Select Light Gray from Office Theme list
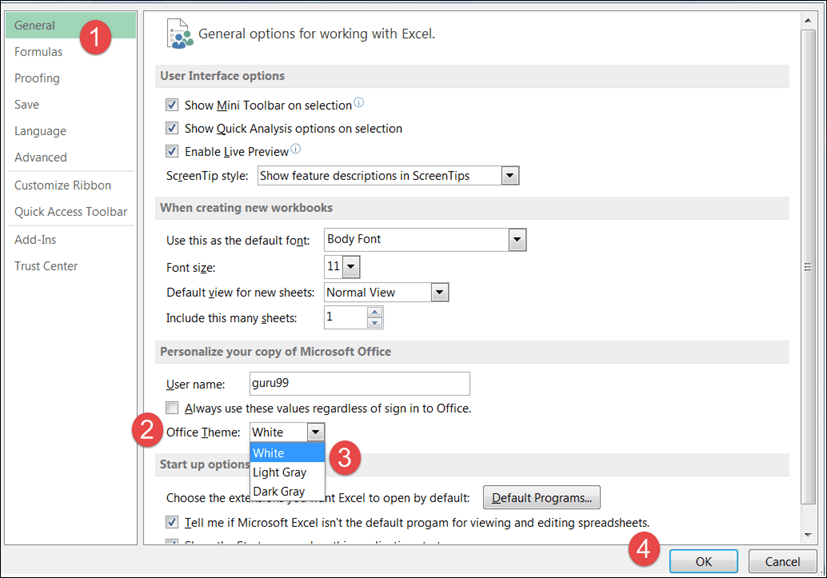 pos(279,472)
